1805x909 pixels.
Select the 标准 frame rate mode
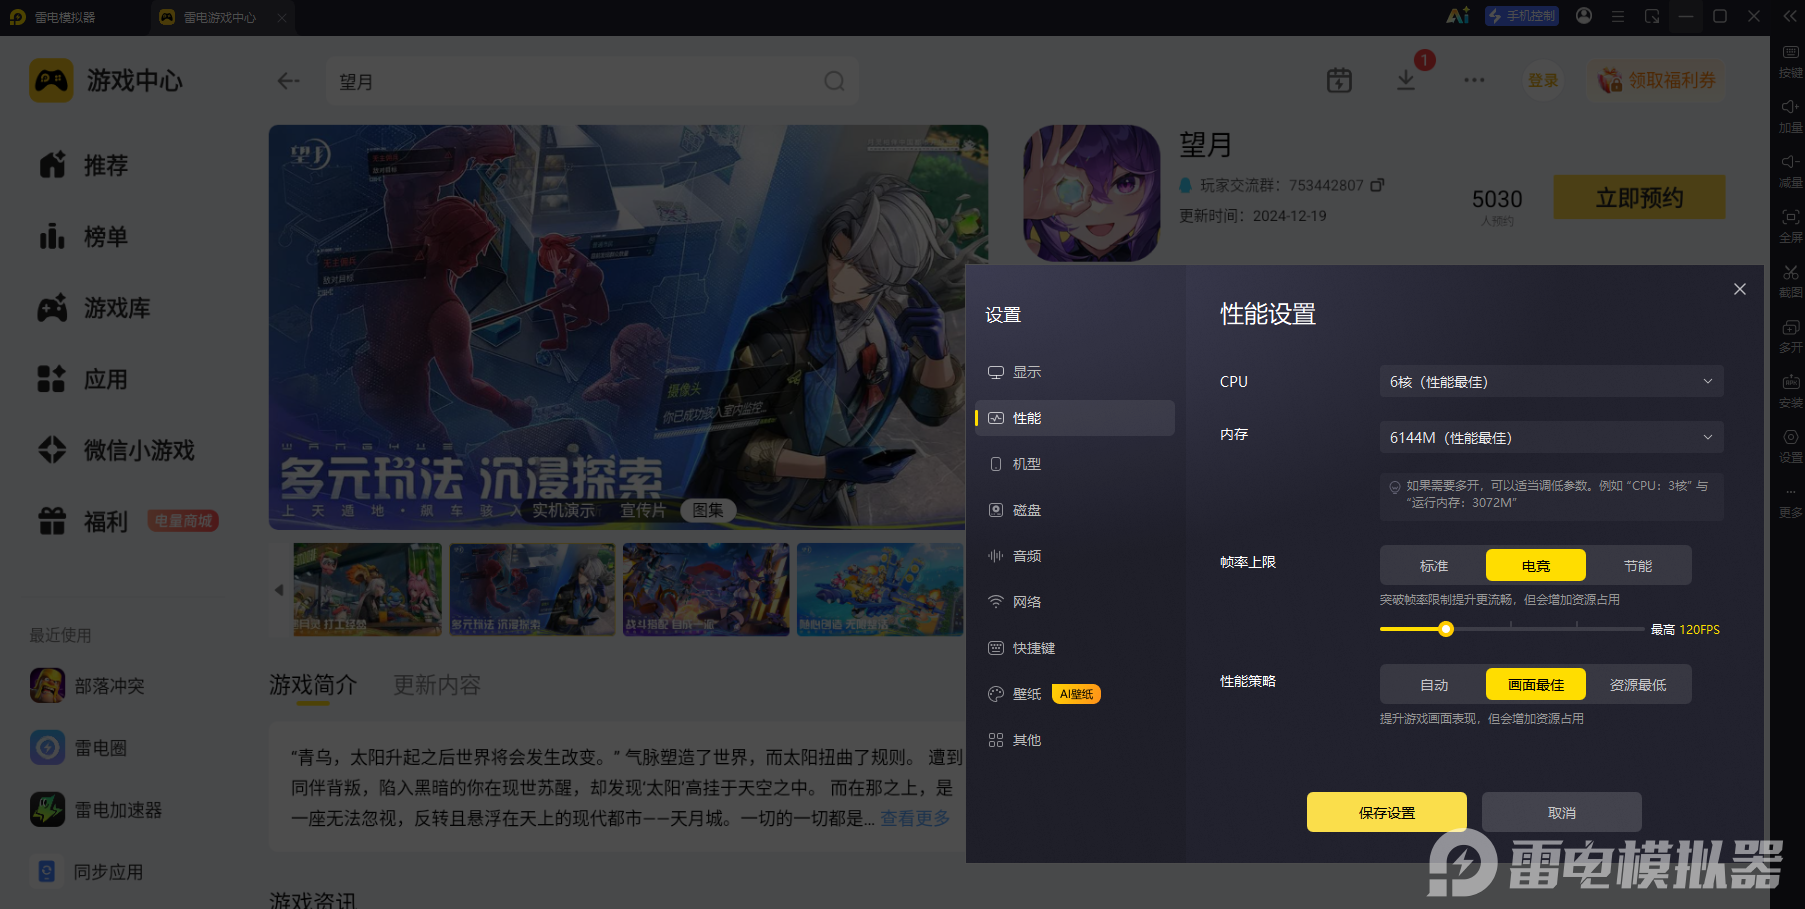tap(1434, 566)
